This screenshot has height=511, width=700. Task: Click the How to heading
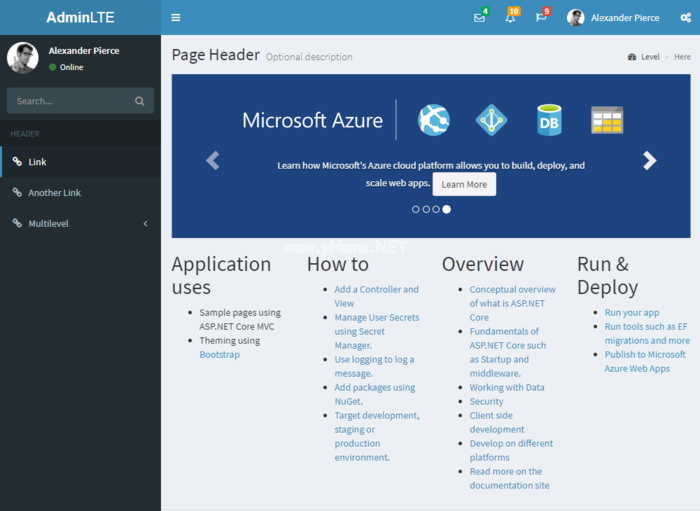click(x=338, y=264)
